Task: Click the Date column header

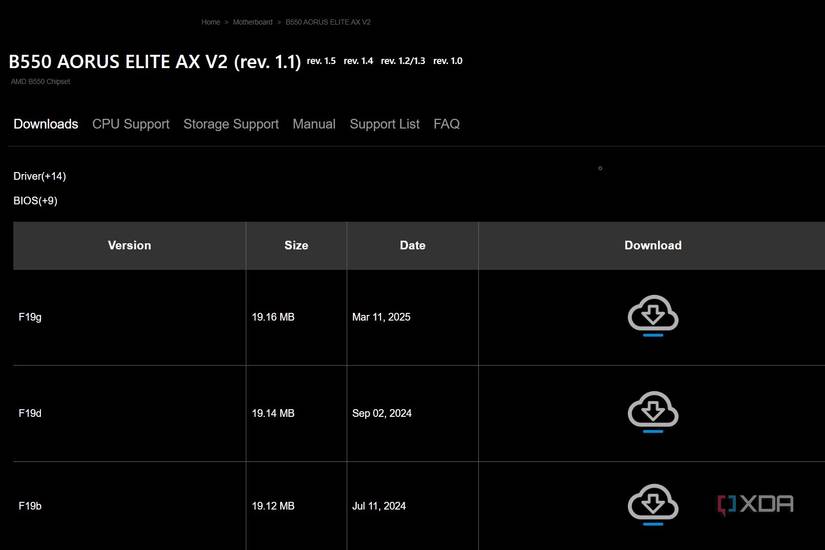Action: point(412,245)
